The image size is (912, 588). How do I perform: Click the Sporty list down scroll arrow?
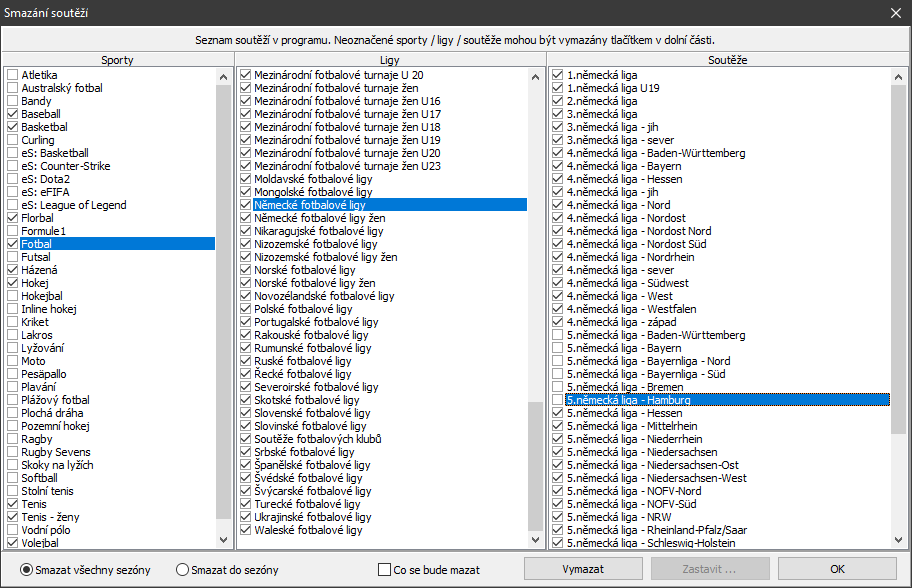tap(223, 542)
